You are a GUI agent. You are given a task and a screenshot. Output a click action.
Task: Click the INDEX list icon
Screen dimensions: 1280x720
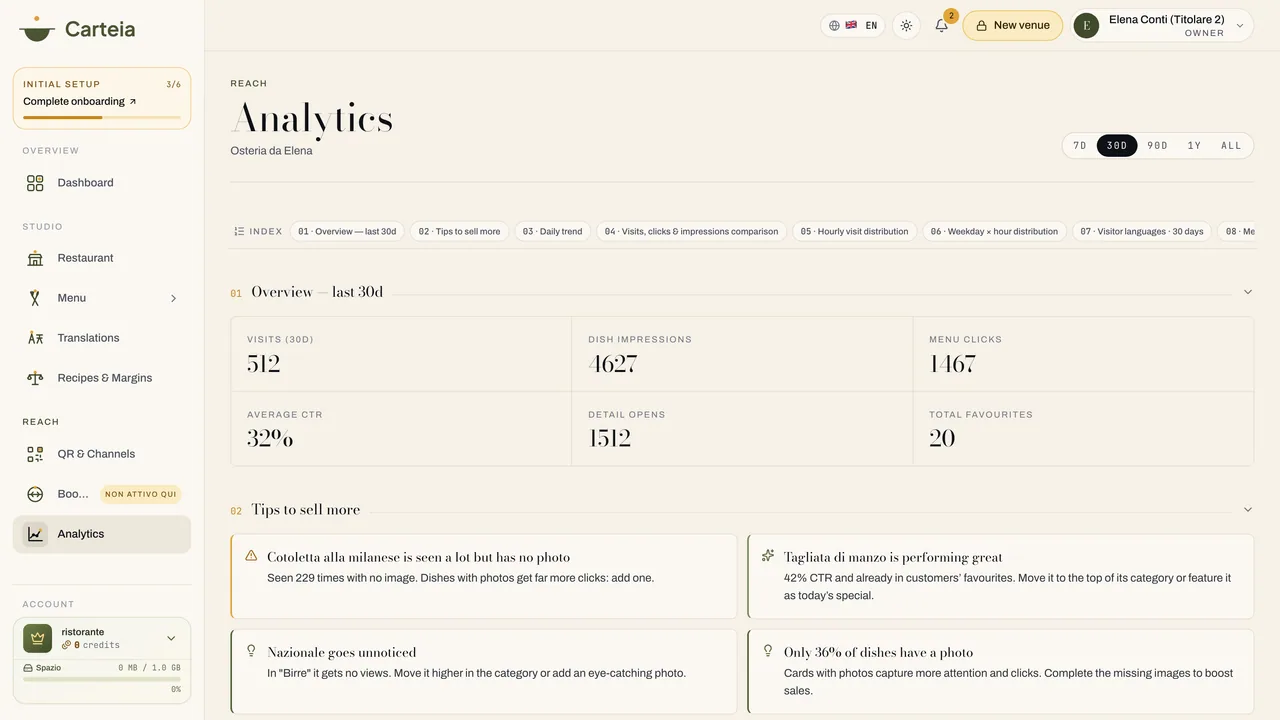[239, 231]
